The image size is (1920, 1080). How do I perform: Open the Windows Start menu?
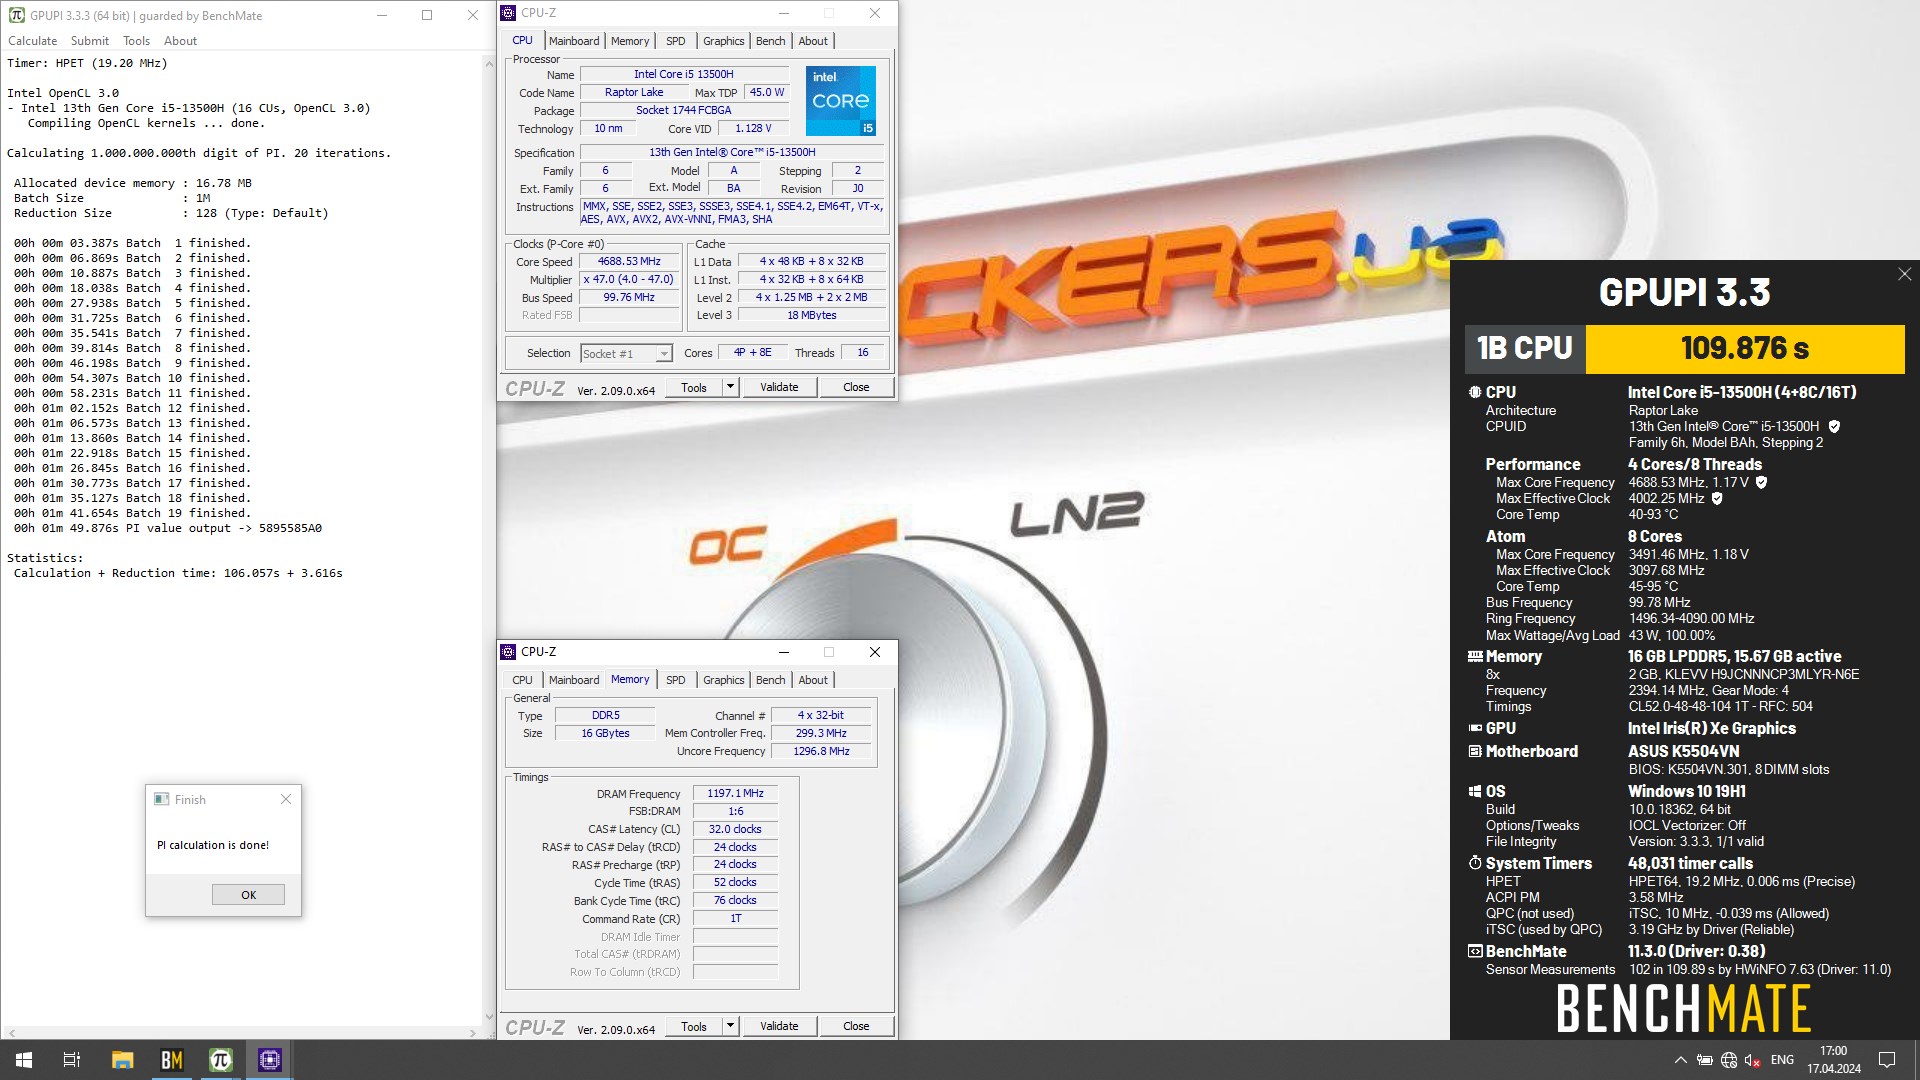click(x=23, y=1060)
